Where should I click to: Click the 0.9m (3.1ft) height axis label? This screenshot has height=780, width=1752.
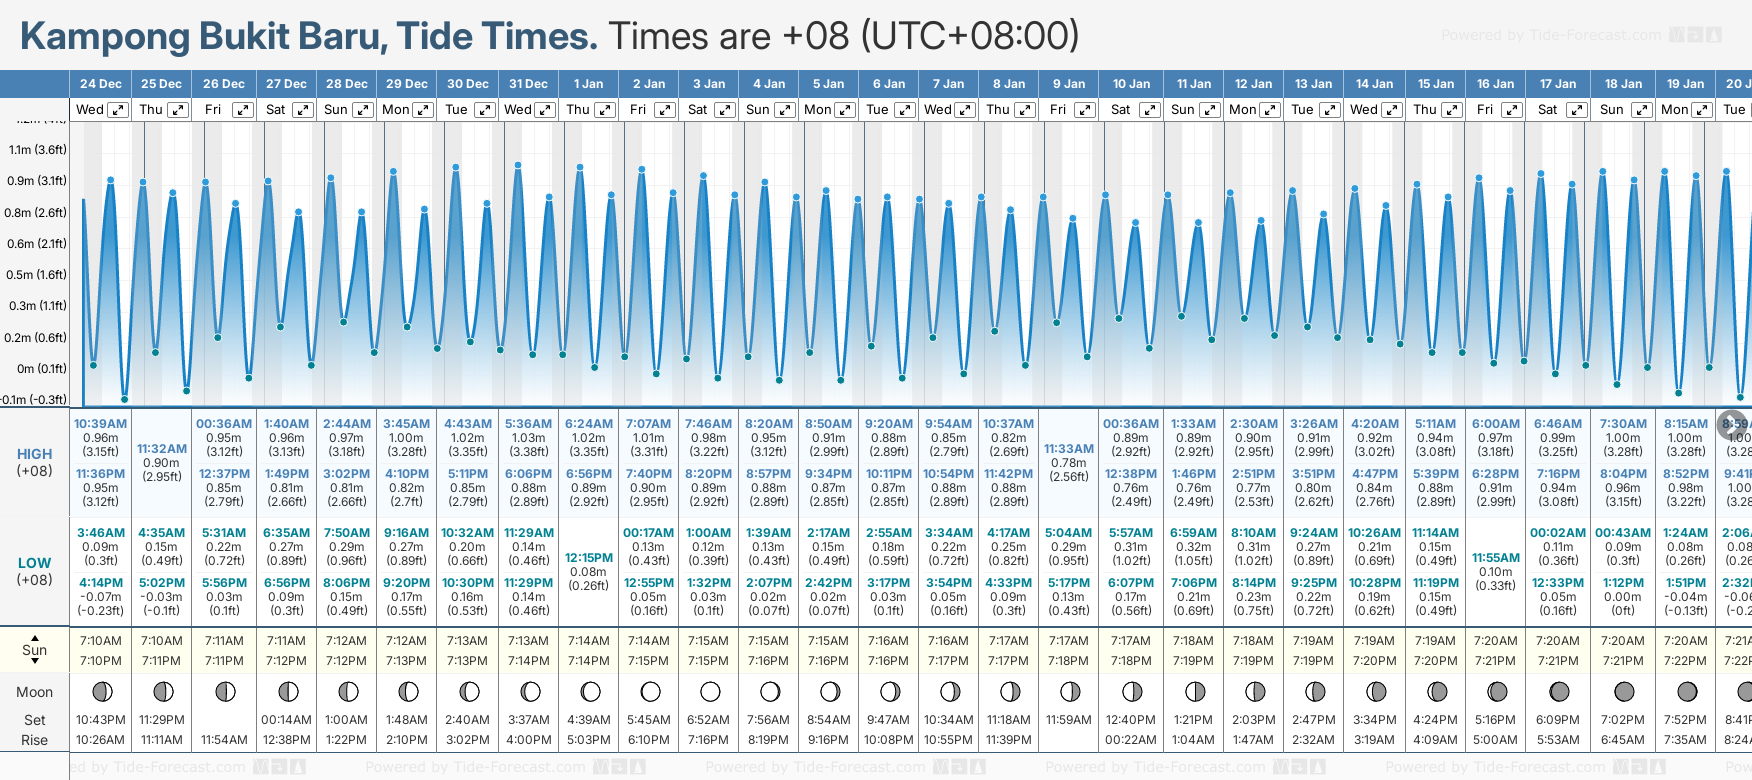tap(37, 181)
